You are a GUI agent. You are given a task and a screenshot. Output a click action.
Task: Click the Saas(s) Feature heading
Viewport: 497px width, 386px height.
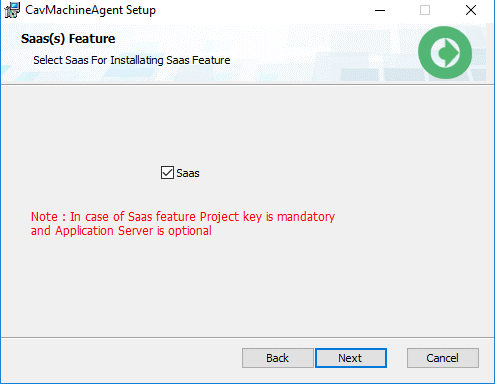(68, 39)
